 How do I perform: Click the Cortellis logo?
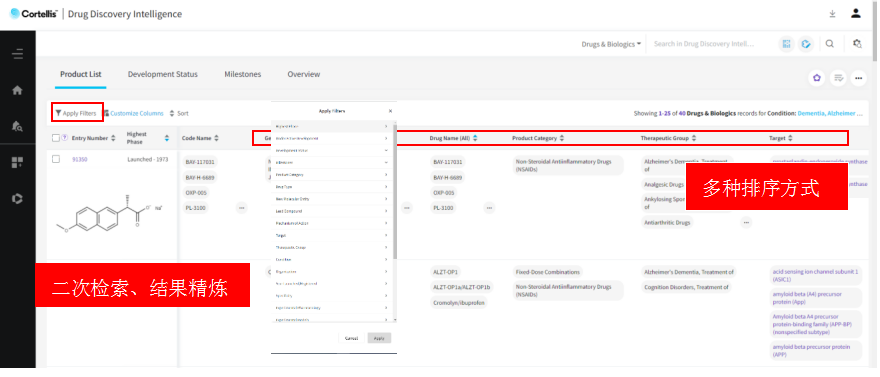[33, 14]
